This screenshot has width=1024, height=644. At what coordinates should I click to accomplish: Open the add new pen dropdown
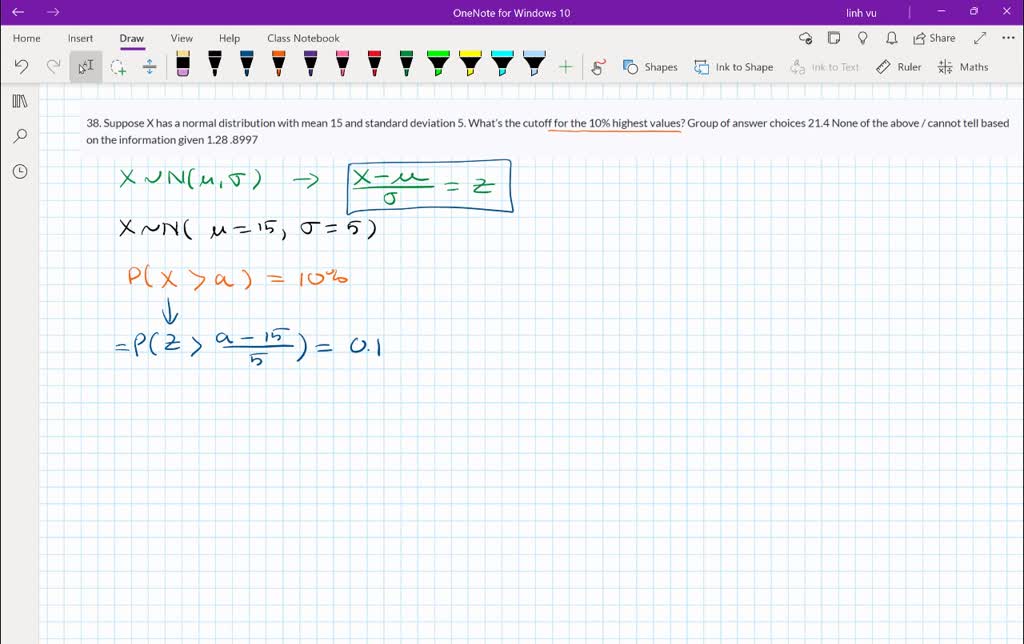[566, 66]
